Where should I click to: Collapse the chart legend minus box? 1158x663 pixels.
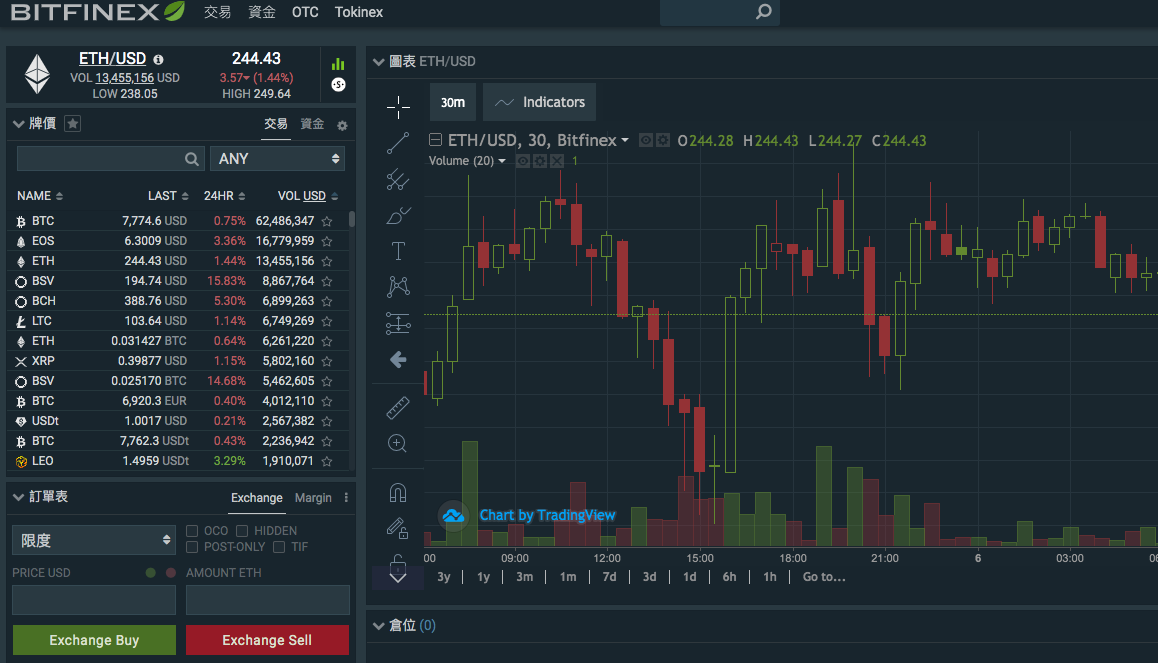[x=436, y=140]
